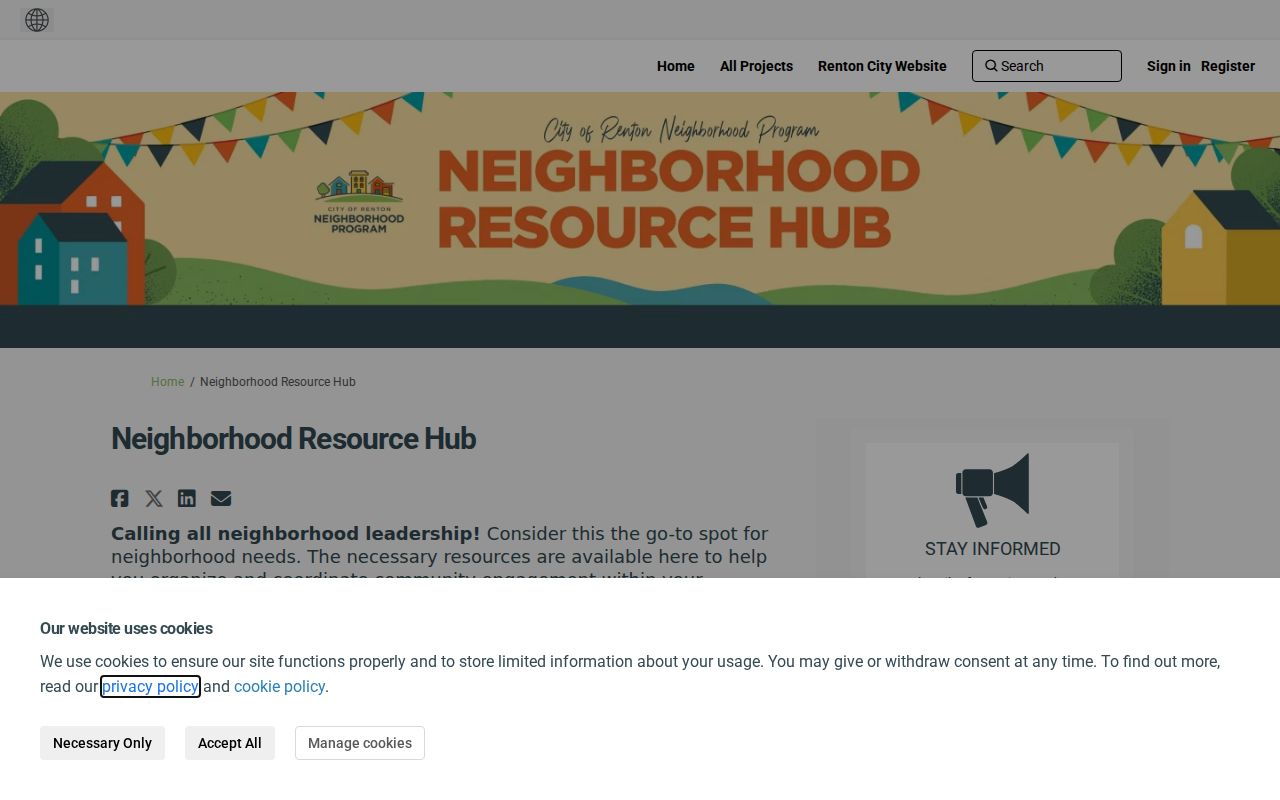Open Manage cookies settings
1280x800 pixels.
[360, 743]
